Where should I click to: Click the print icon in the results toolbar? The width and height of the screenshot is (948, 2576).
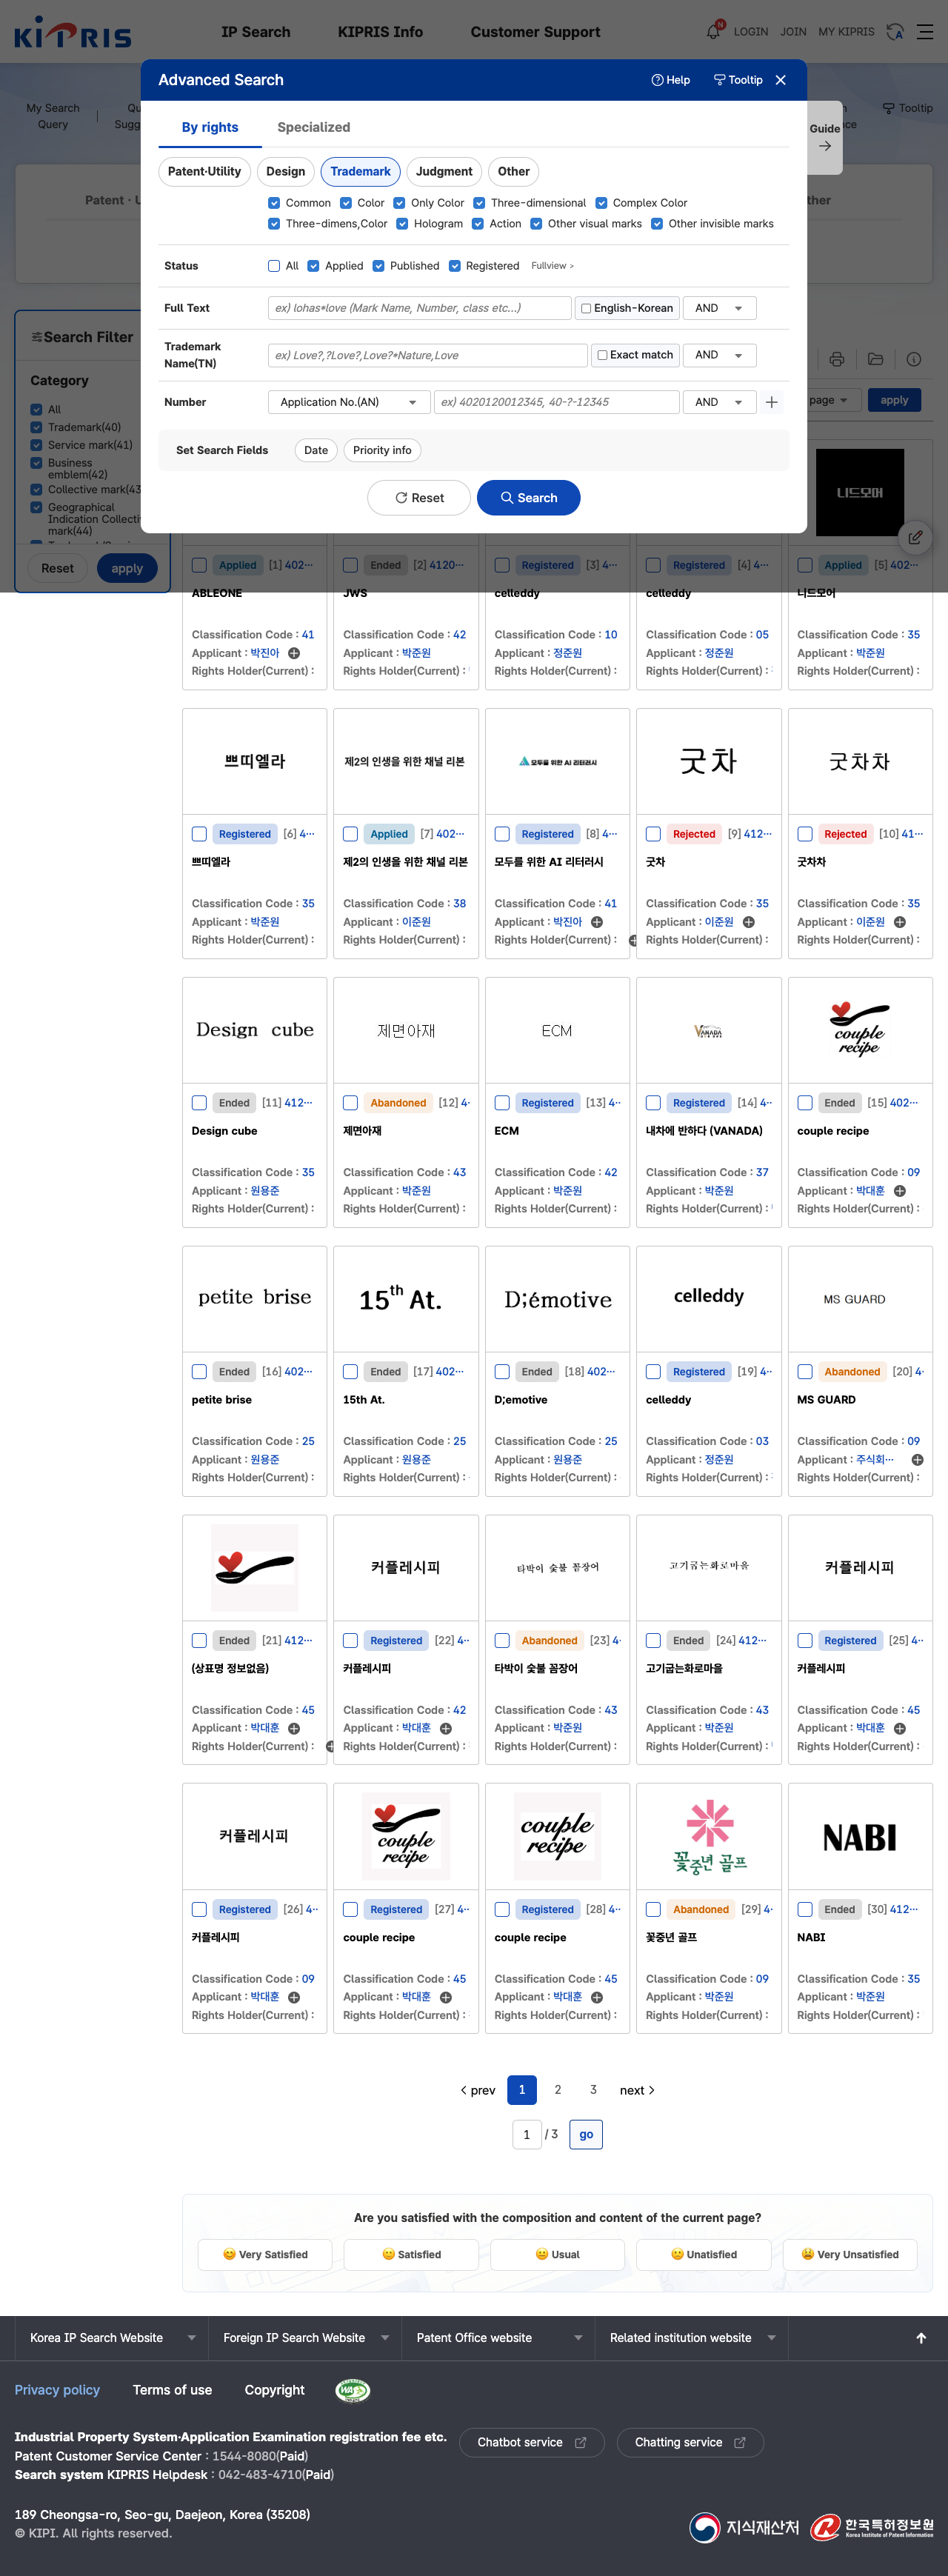tap(837, 359)
